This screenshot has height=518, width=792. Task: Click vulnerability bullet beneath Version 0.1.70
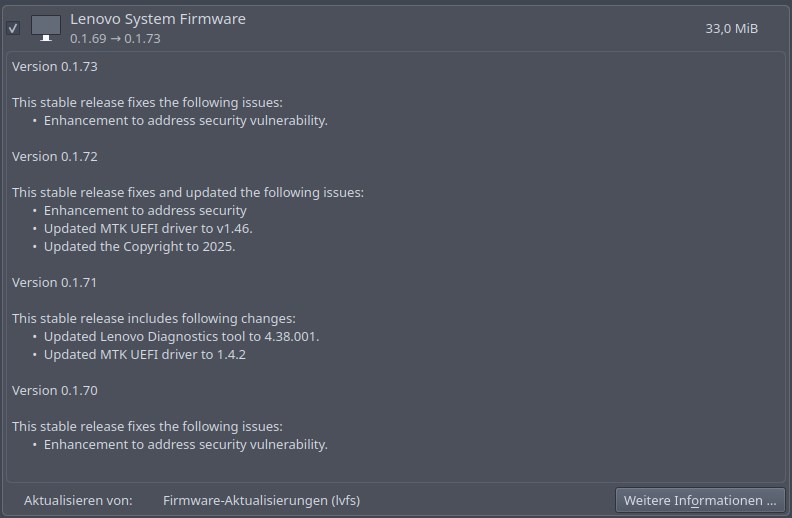(185, 444)
